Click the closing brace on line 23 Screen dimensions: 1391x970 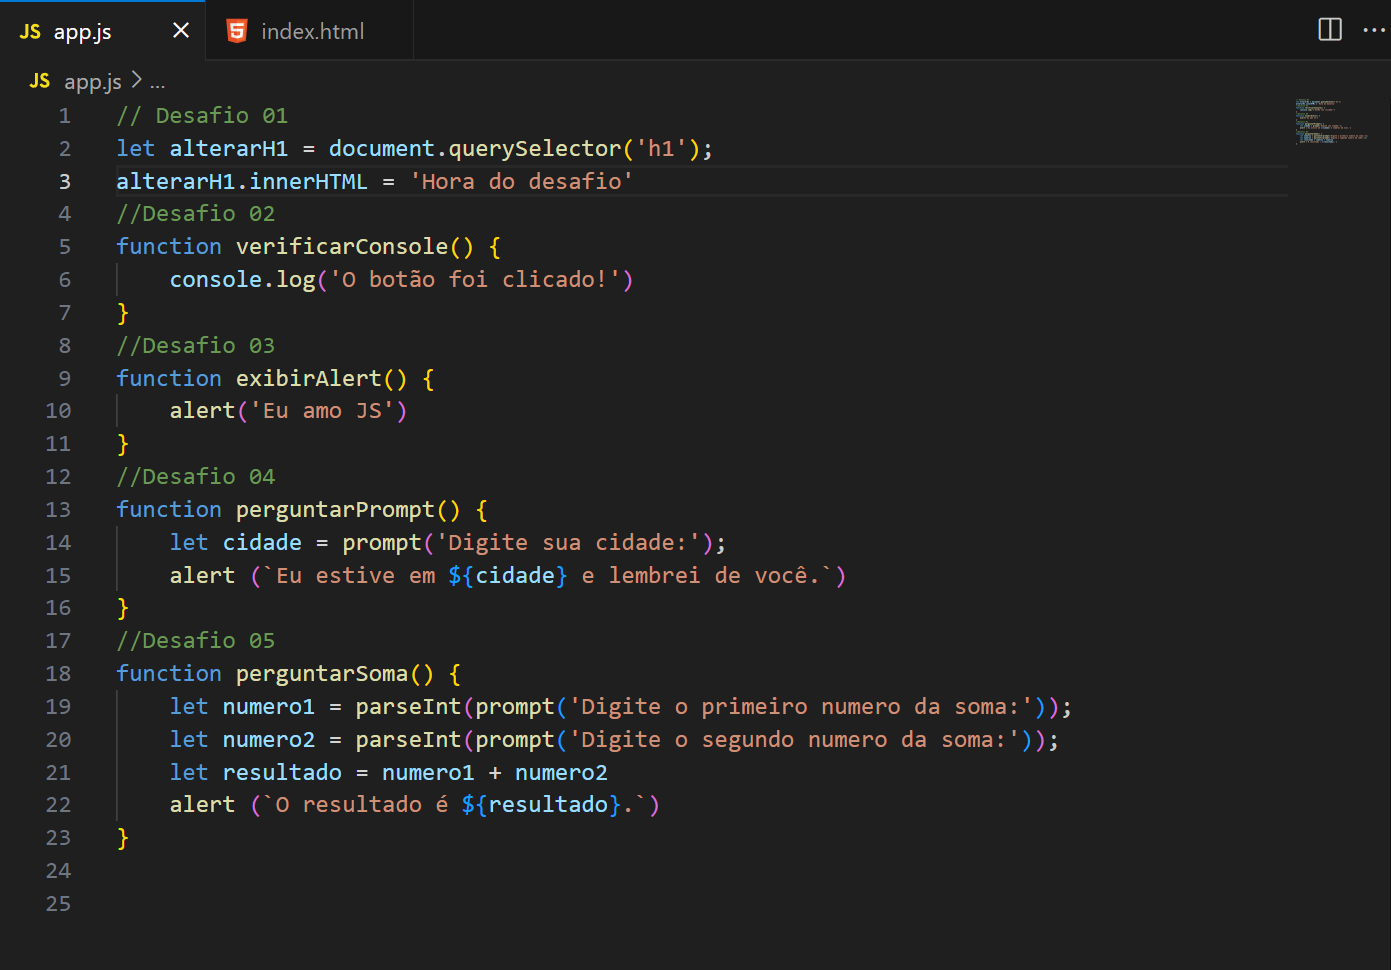122,838
